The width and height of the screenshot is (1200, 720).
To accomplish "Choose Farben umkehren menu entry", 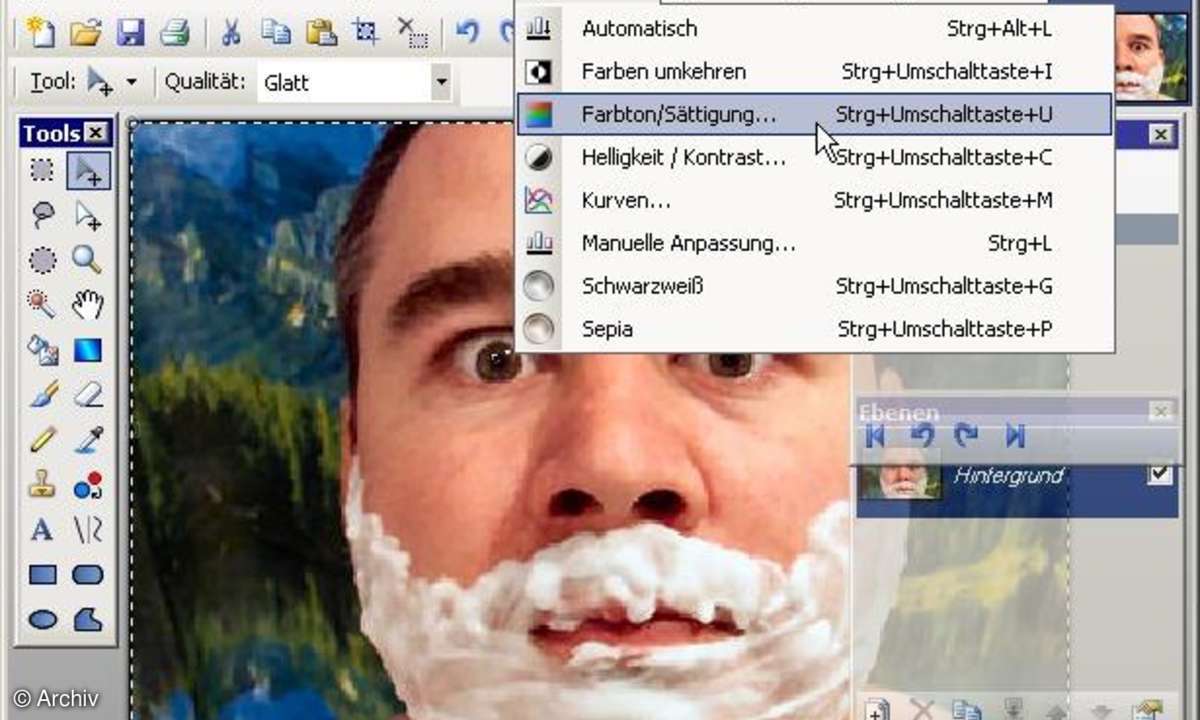I will 814,72.
